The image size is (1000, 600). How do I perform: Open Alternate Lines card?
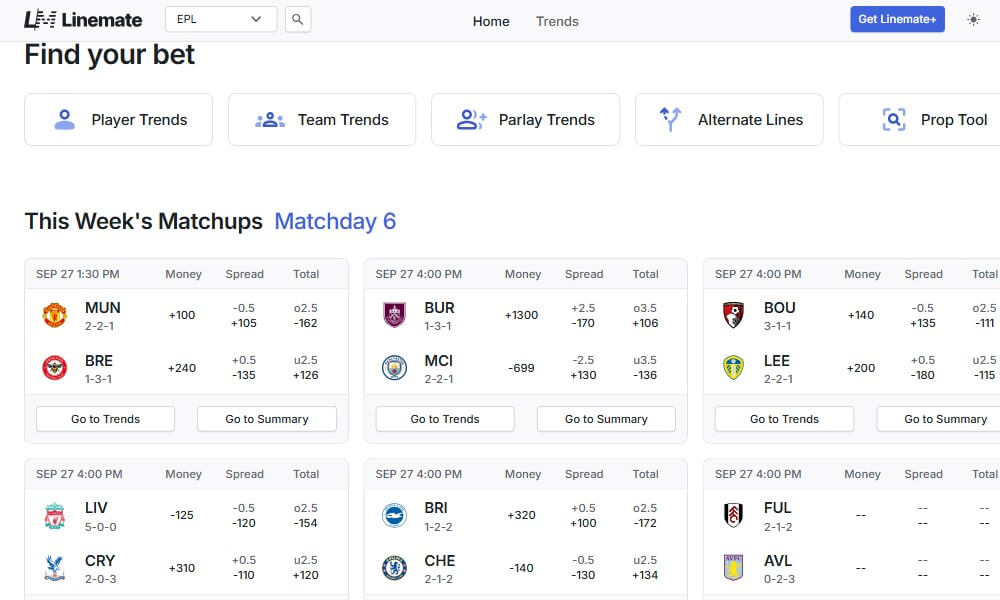[729, 120]
